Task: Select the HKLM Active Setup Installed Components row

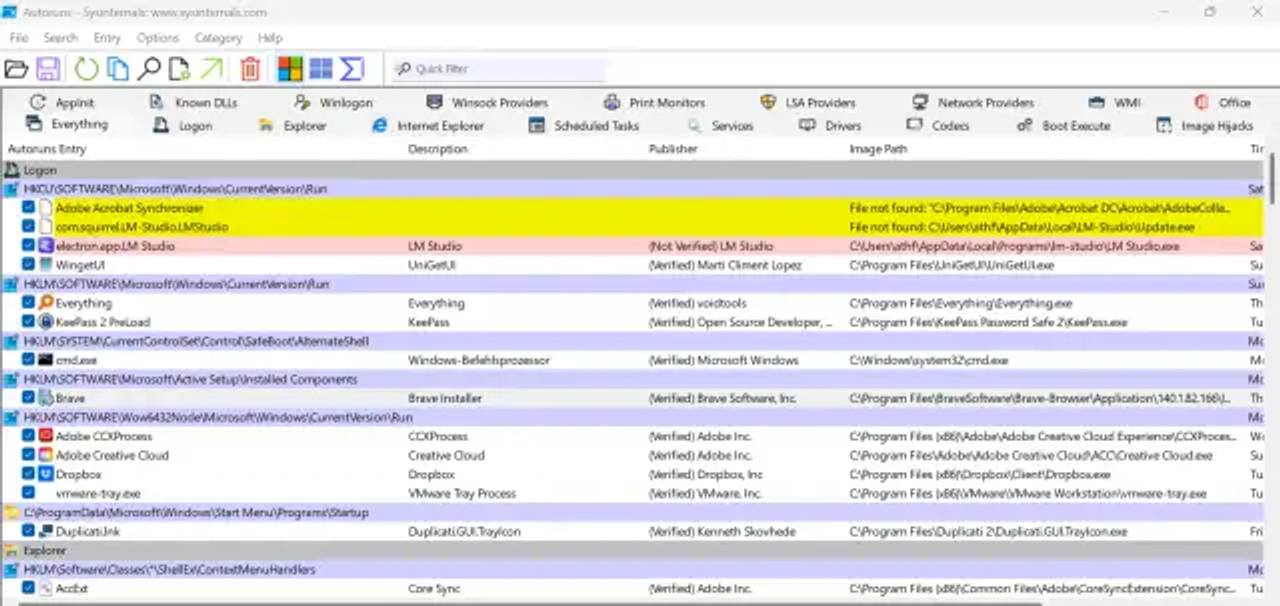Action: pyautogui.click(x=634, y=379)
